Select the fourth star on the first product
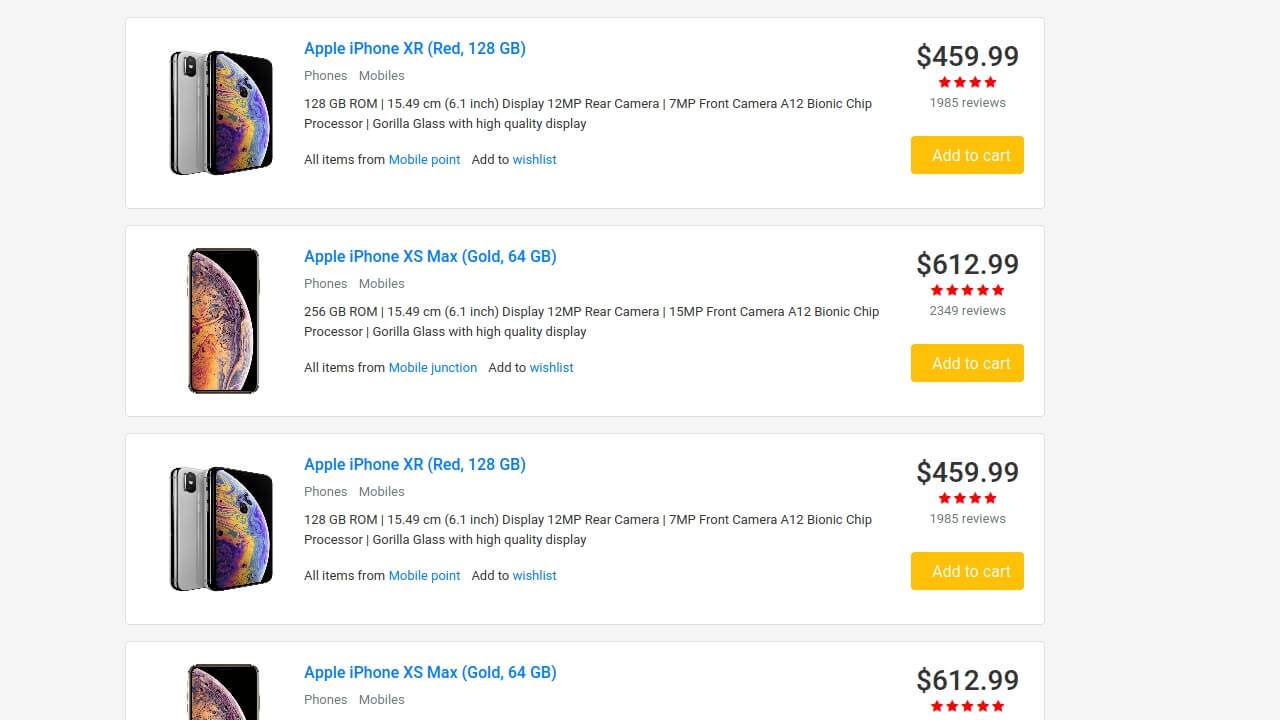 991,82
